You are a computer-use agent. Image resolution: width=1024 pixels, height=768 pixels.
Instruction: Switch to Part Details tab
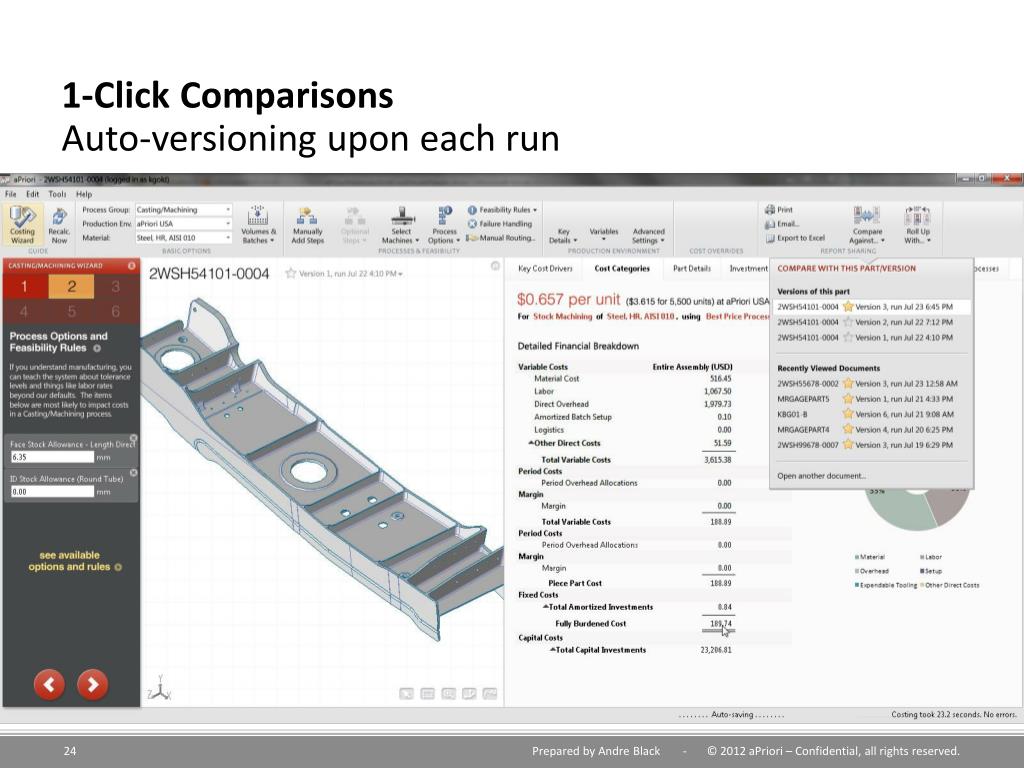click(x=692, y=268)
